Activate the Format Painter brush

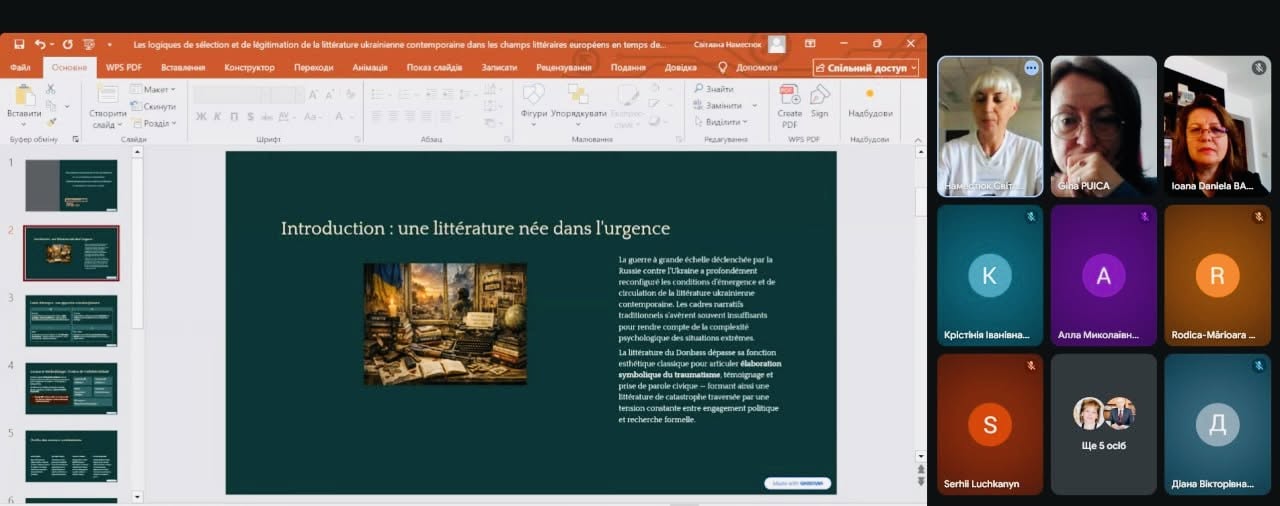click(50, 122)
